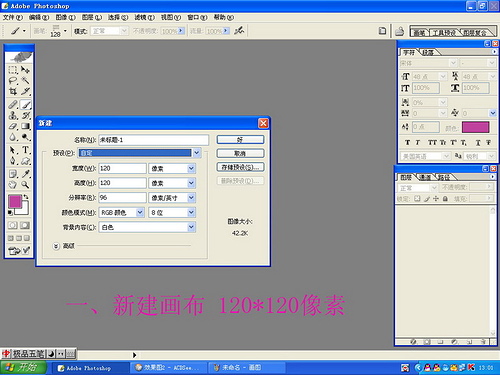Screen dimensions: 500x375
Task: Select the Path Selection tool
Action: [x=13, y=150]
